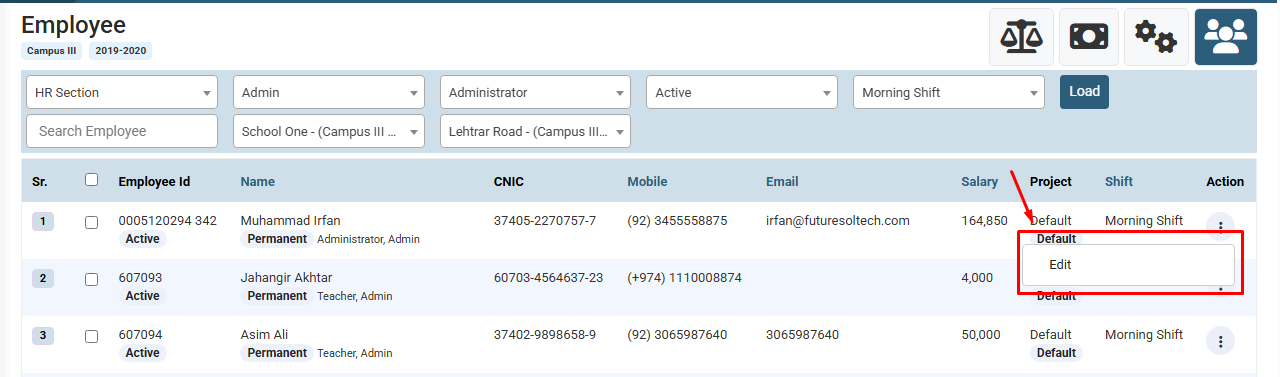Click the Sr. number 3 badge
This screenshot has width=1280, height=377.
[x=42, y=336]
